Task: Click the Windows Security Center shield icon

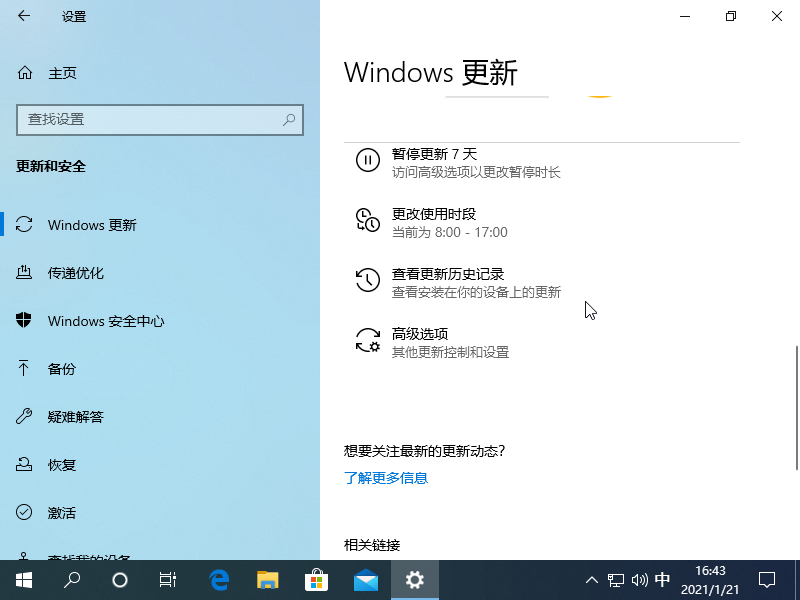Action: click(25, 321)
